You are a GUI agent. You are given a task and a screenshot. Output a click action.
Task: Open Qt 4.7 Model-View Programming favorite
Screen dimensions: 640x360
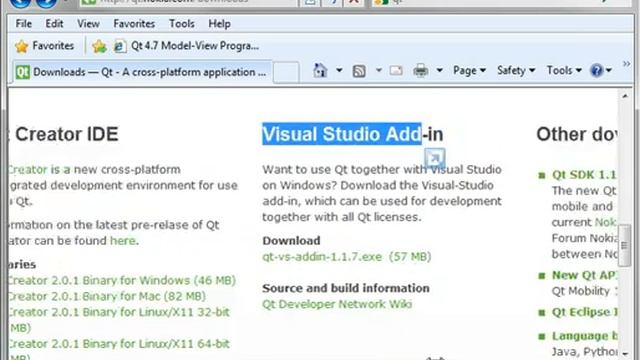point(187,46)
